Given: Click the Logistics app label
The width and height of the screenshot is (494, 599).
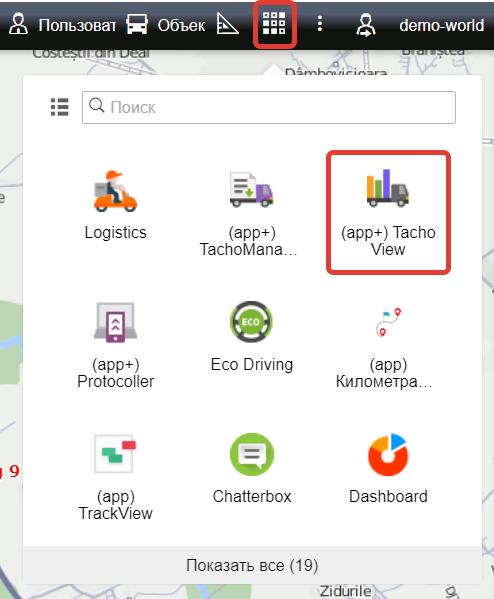Looking at the screenshot, I should pyautogui.click(x=115, y=232).
